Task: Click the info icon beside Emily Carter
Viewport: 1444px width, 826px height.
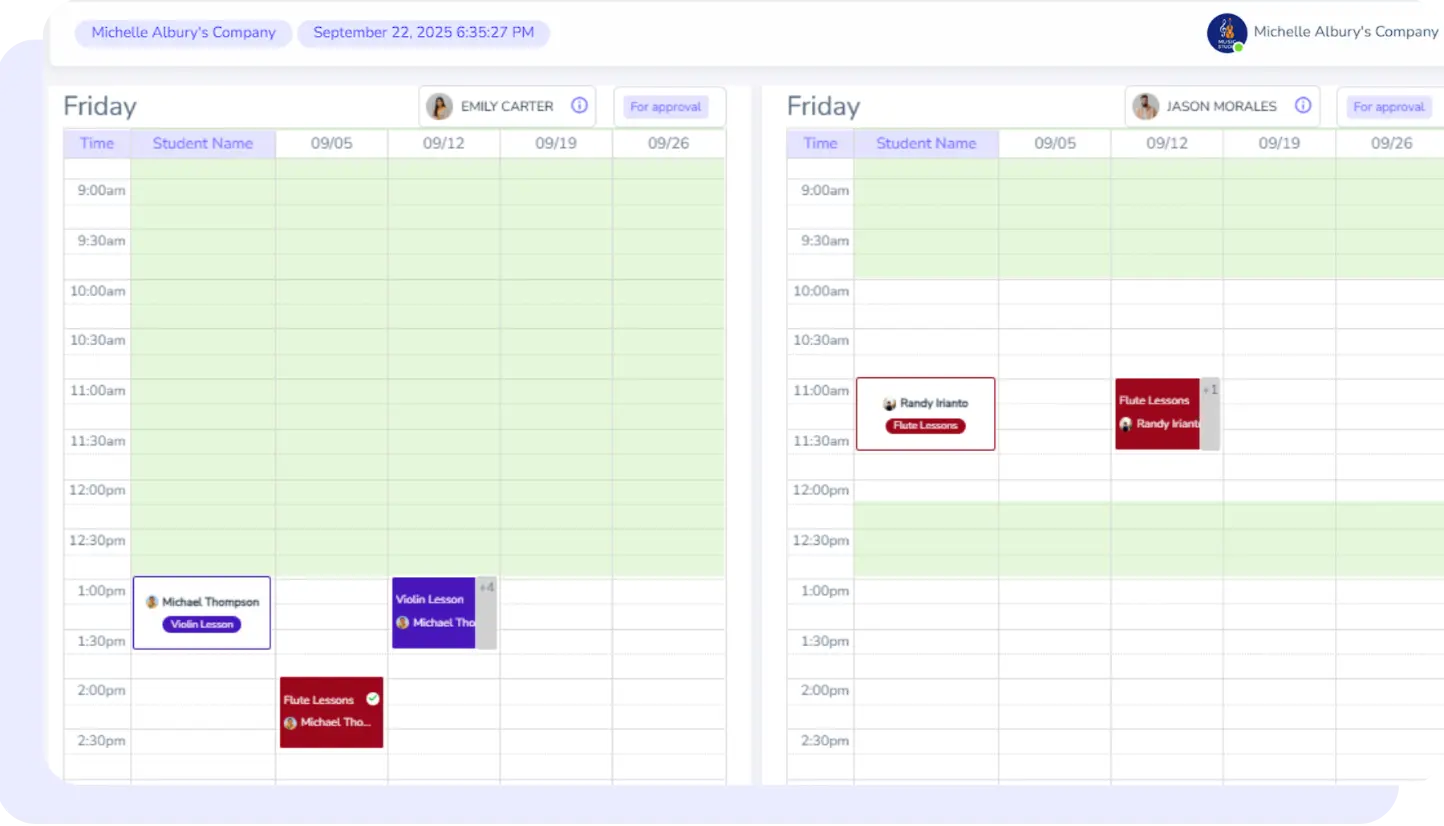Action: click(x=579, y=106)
